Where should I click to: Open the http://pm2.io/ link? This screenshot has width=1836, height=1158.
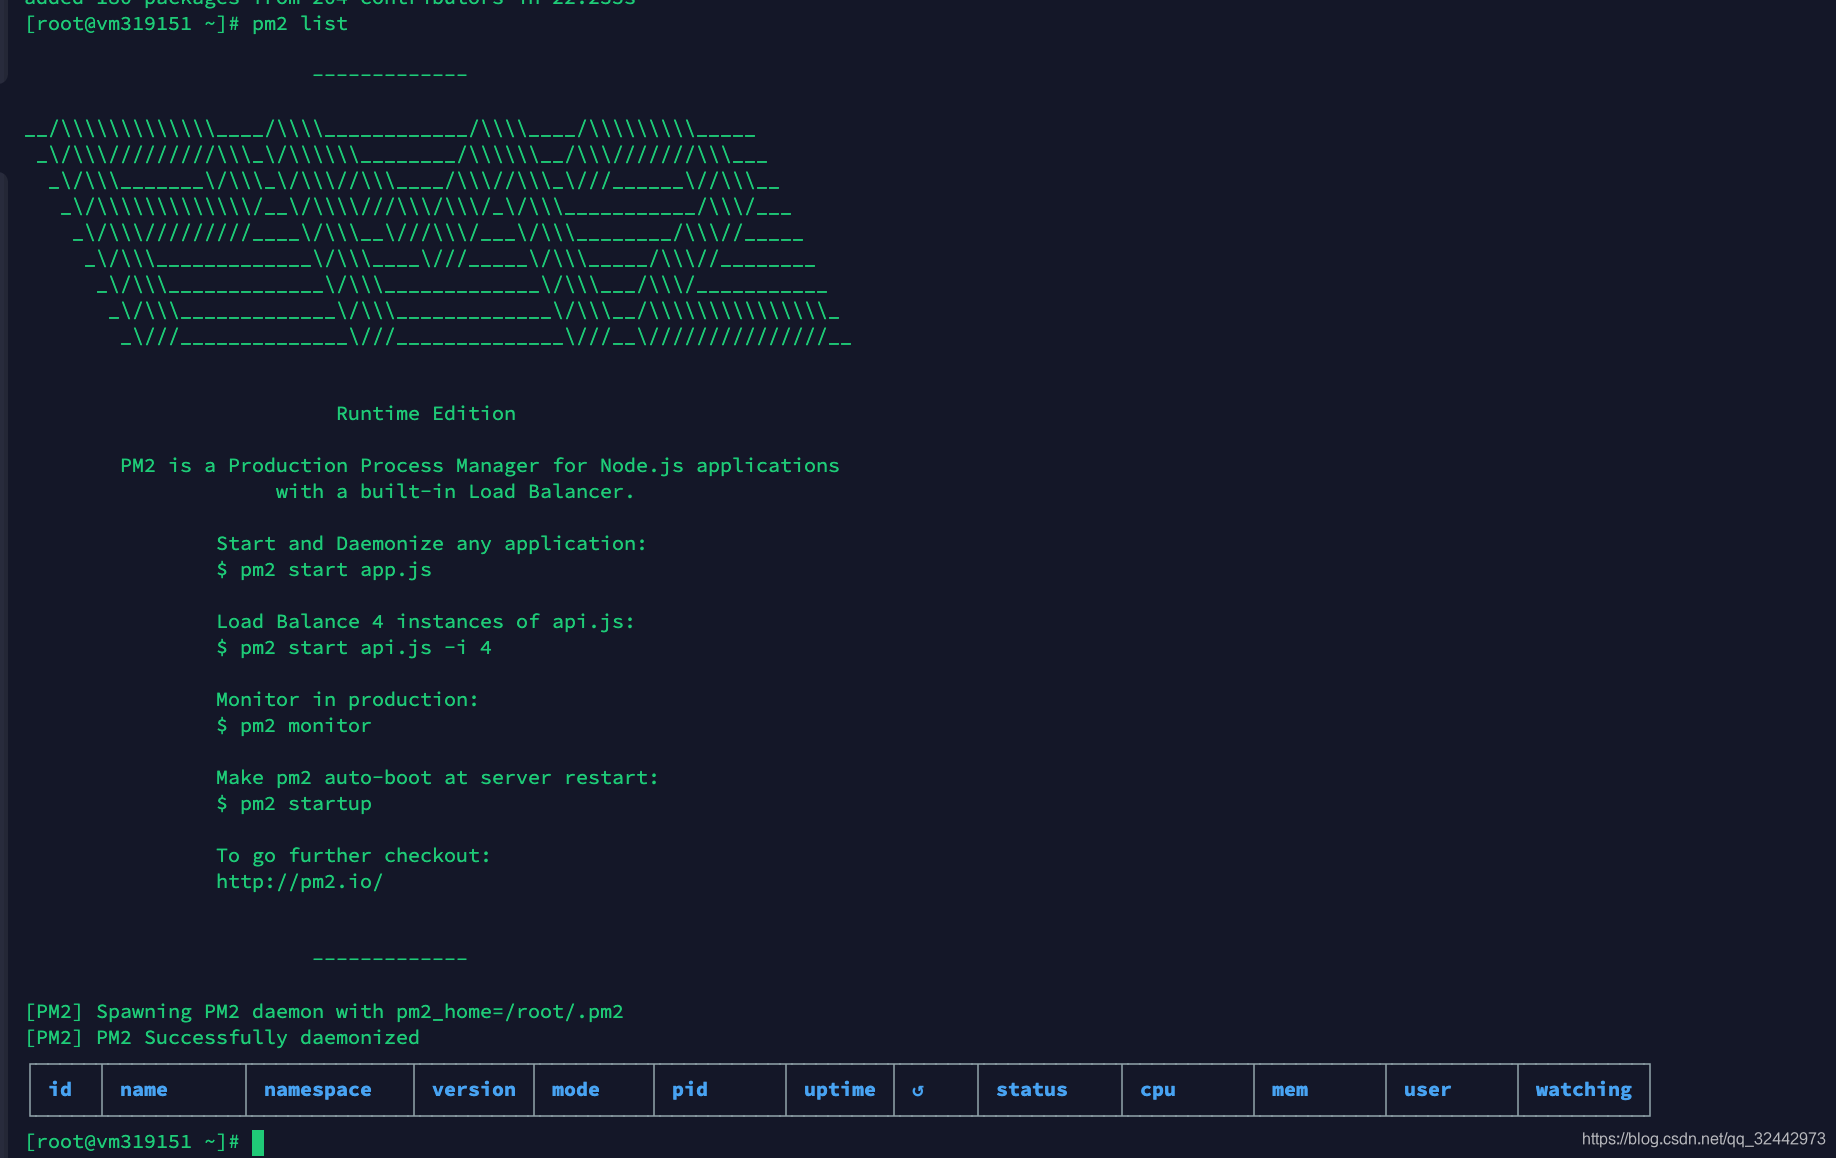point(300,882)
